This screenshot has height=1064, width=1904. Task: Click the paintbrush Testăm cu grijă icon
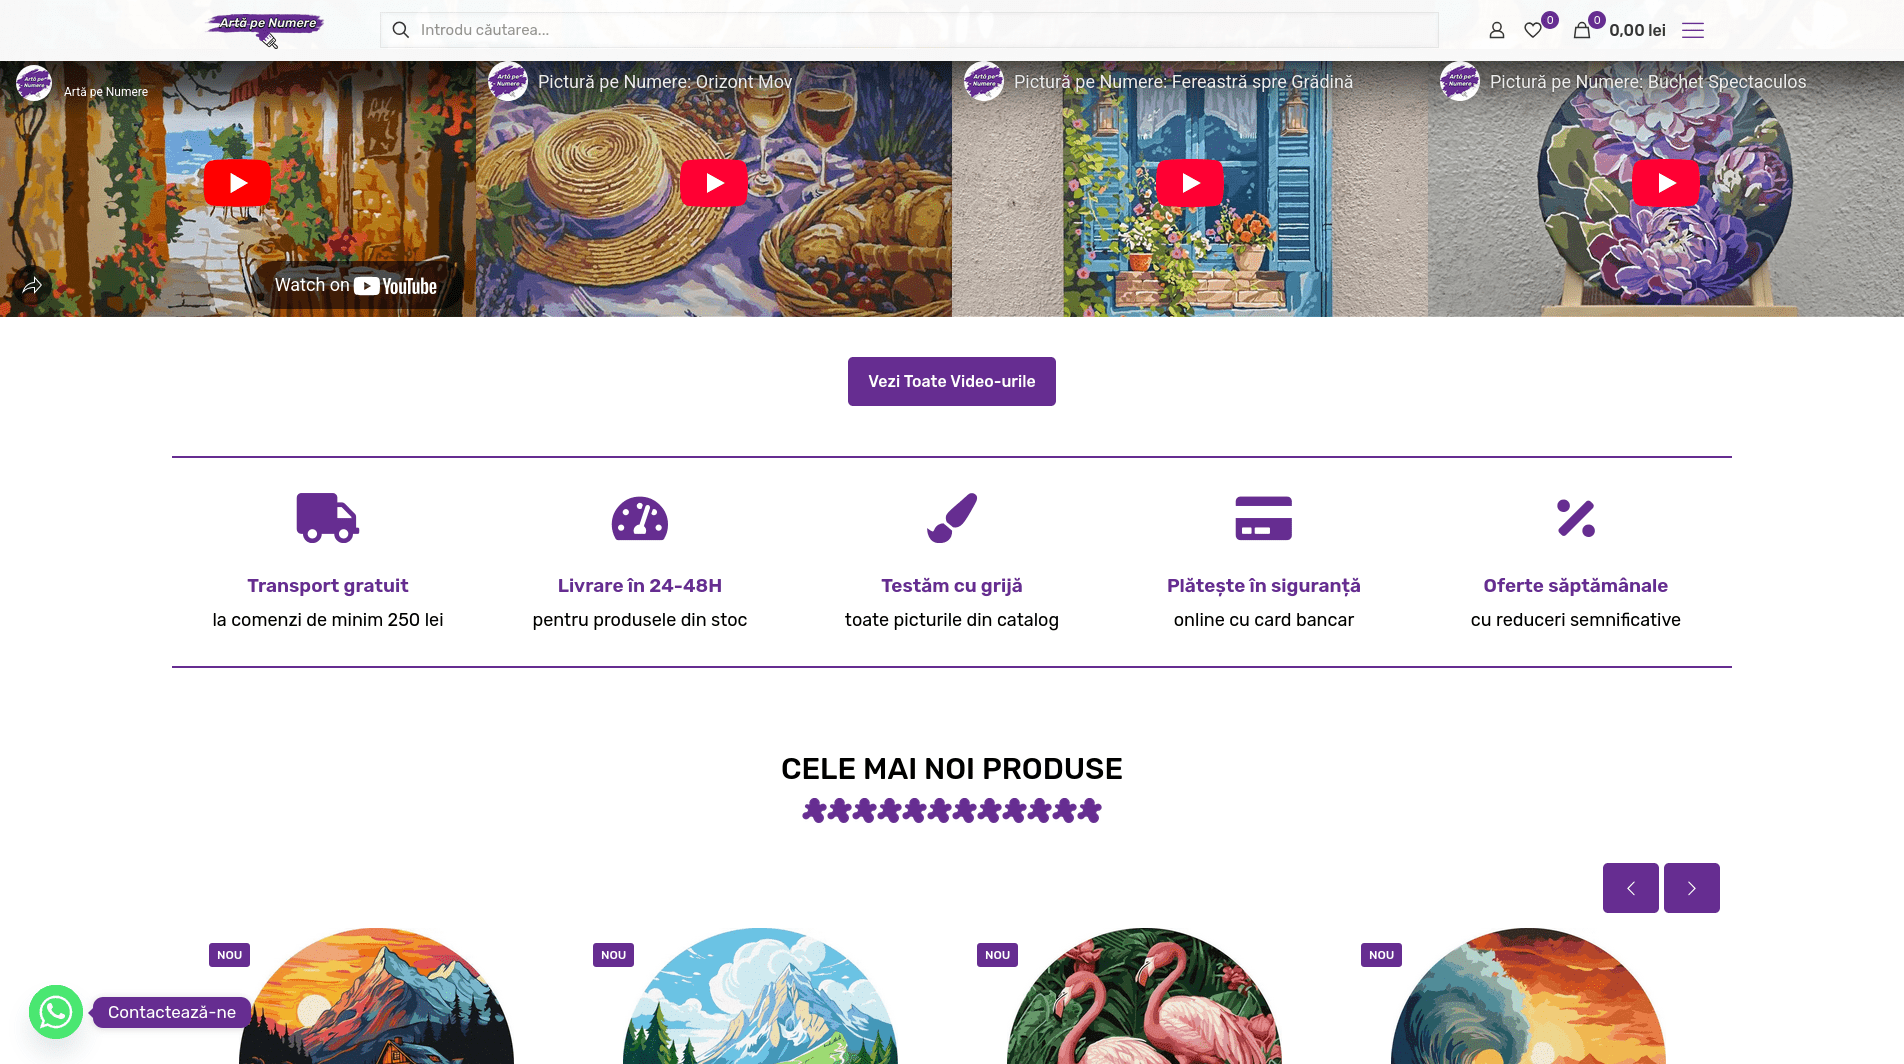(951, 518)
